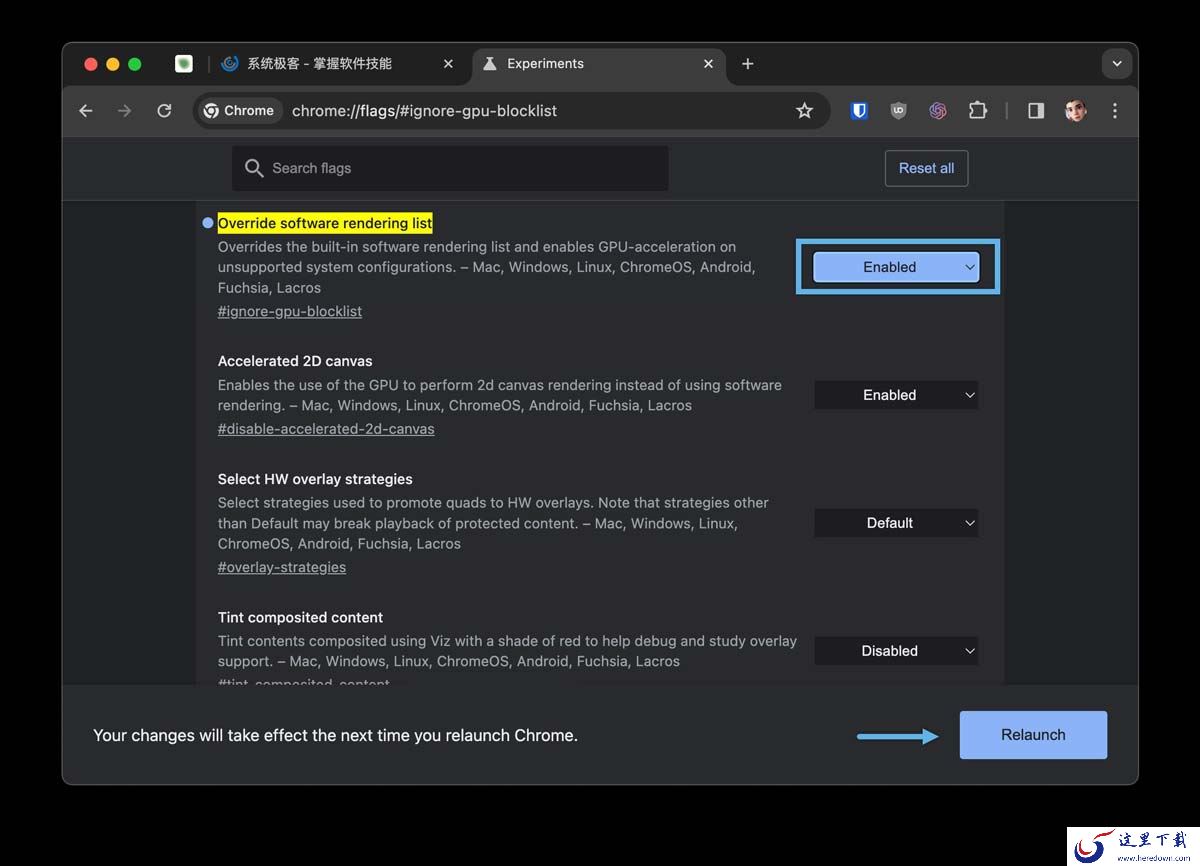
Task: Reload the current page
Action: click(164, 111)
